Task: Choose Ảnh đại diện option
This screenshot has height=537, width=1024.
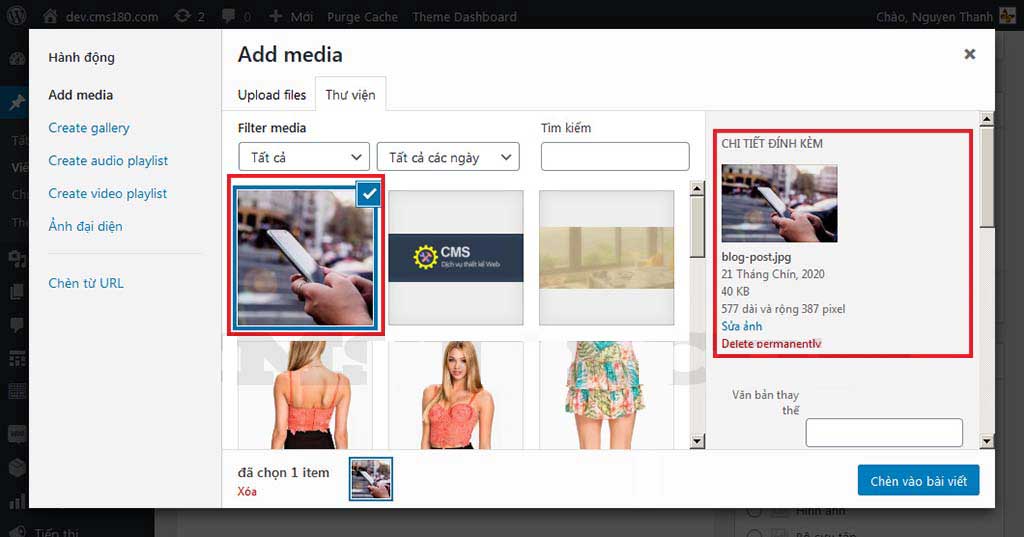Action: (85, 226)
